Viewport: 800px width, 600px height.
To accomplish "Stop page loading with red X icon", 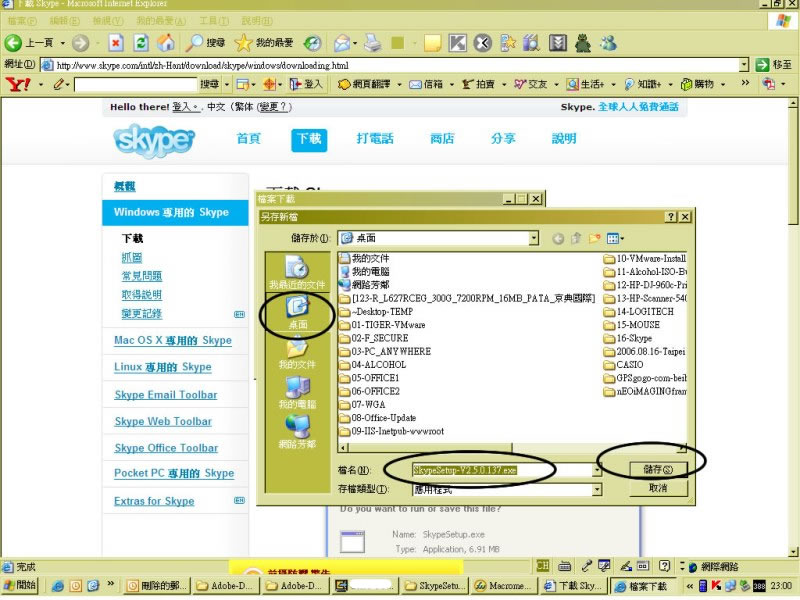I will pos(116,43).
